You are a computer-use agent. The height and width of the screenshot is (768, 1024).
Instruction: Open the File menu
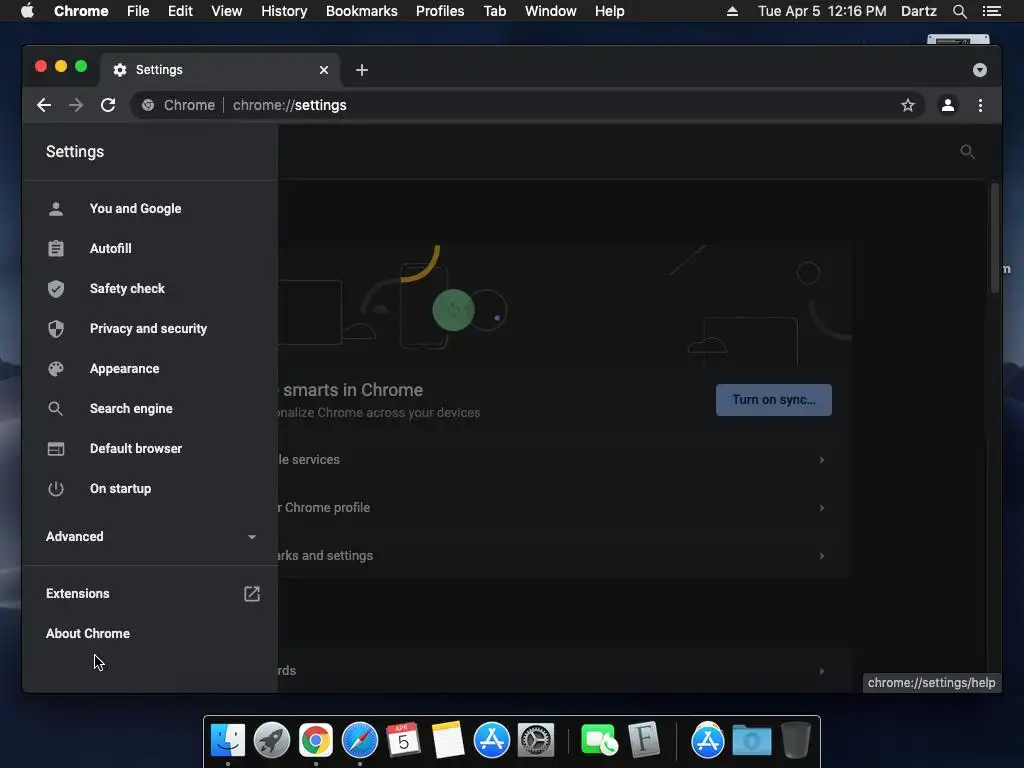pyautogui.click(x=138, y=11)
